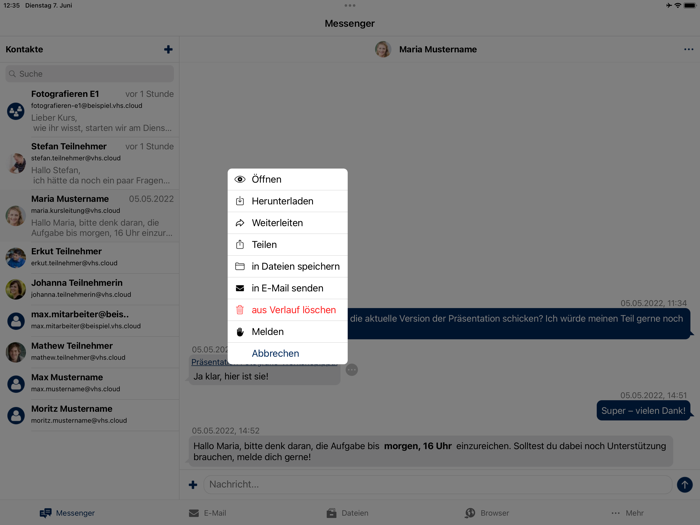Click the Maria Mustername title in chat header
The height and width of the screenshot is (525, 700).
(438, 50)
